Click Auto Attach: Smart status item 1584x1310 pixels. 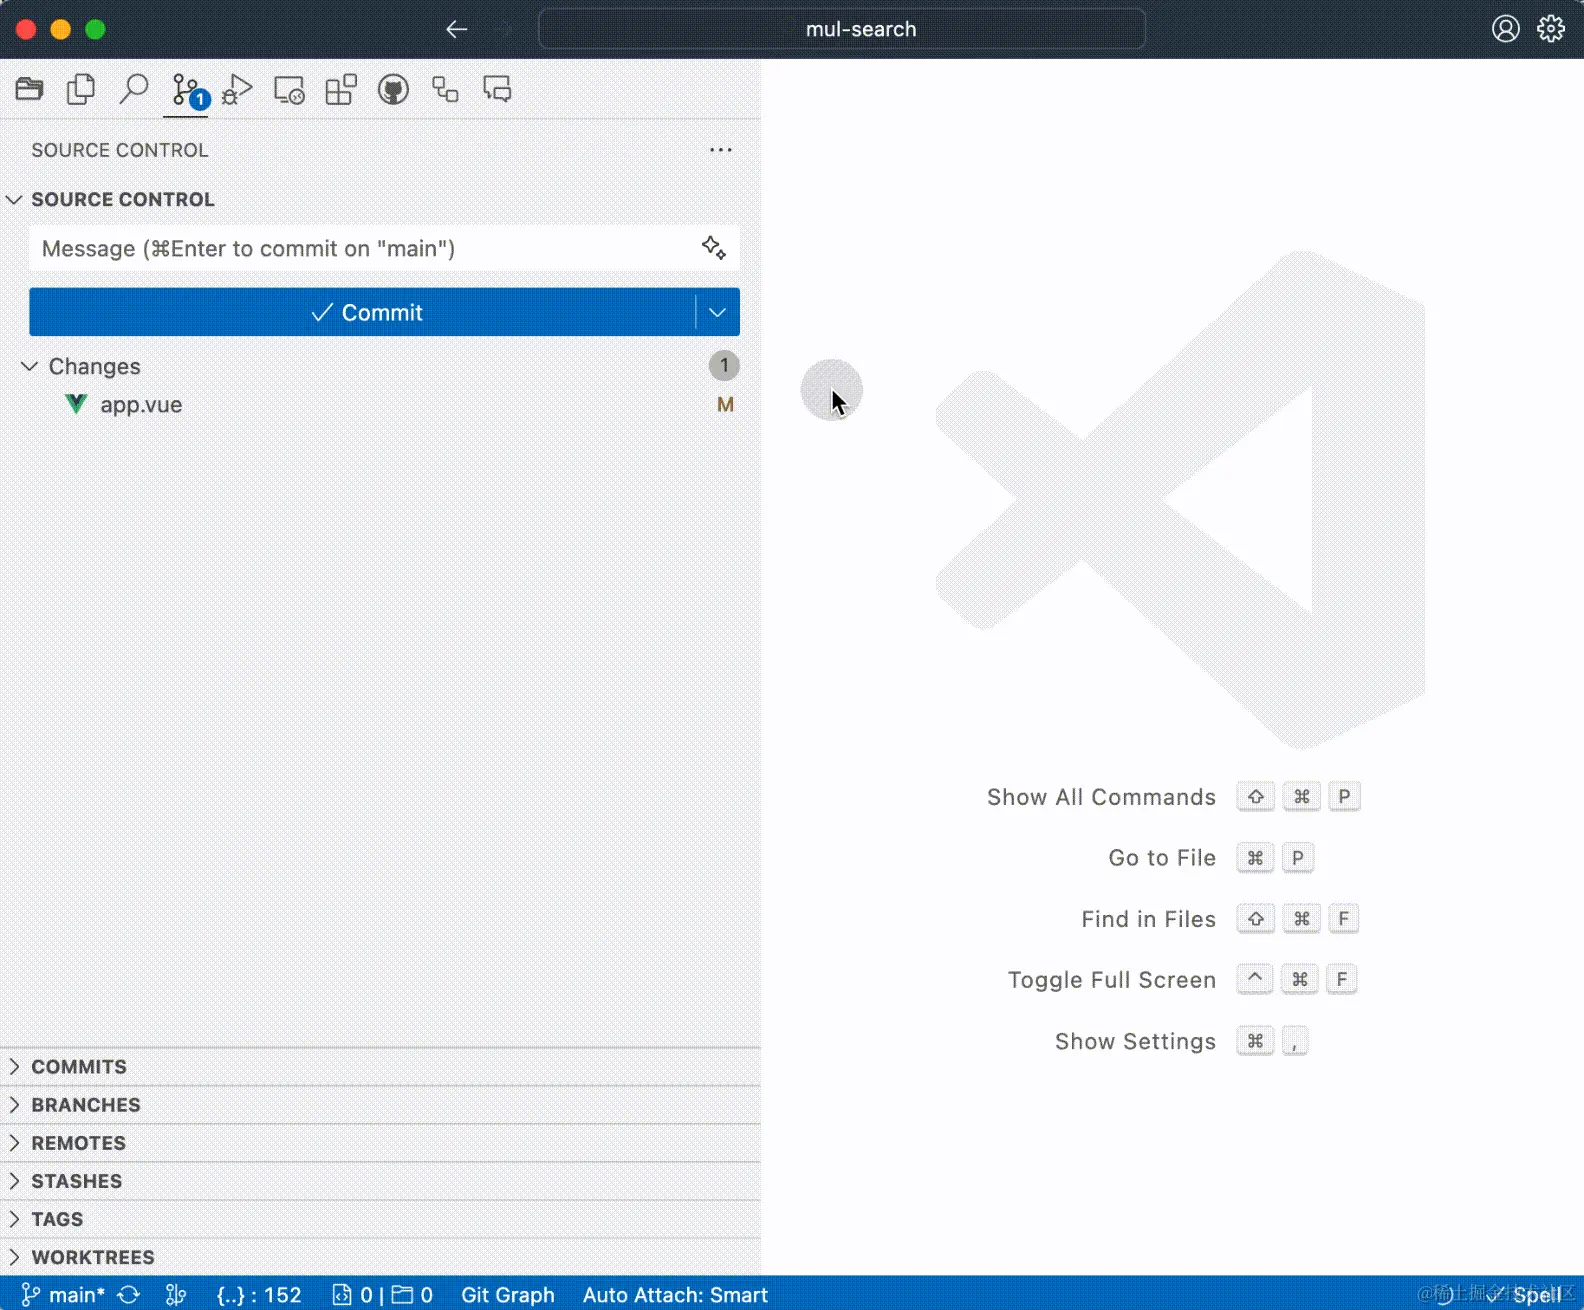(675, 1295)
